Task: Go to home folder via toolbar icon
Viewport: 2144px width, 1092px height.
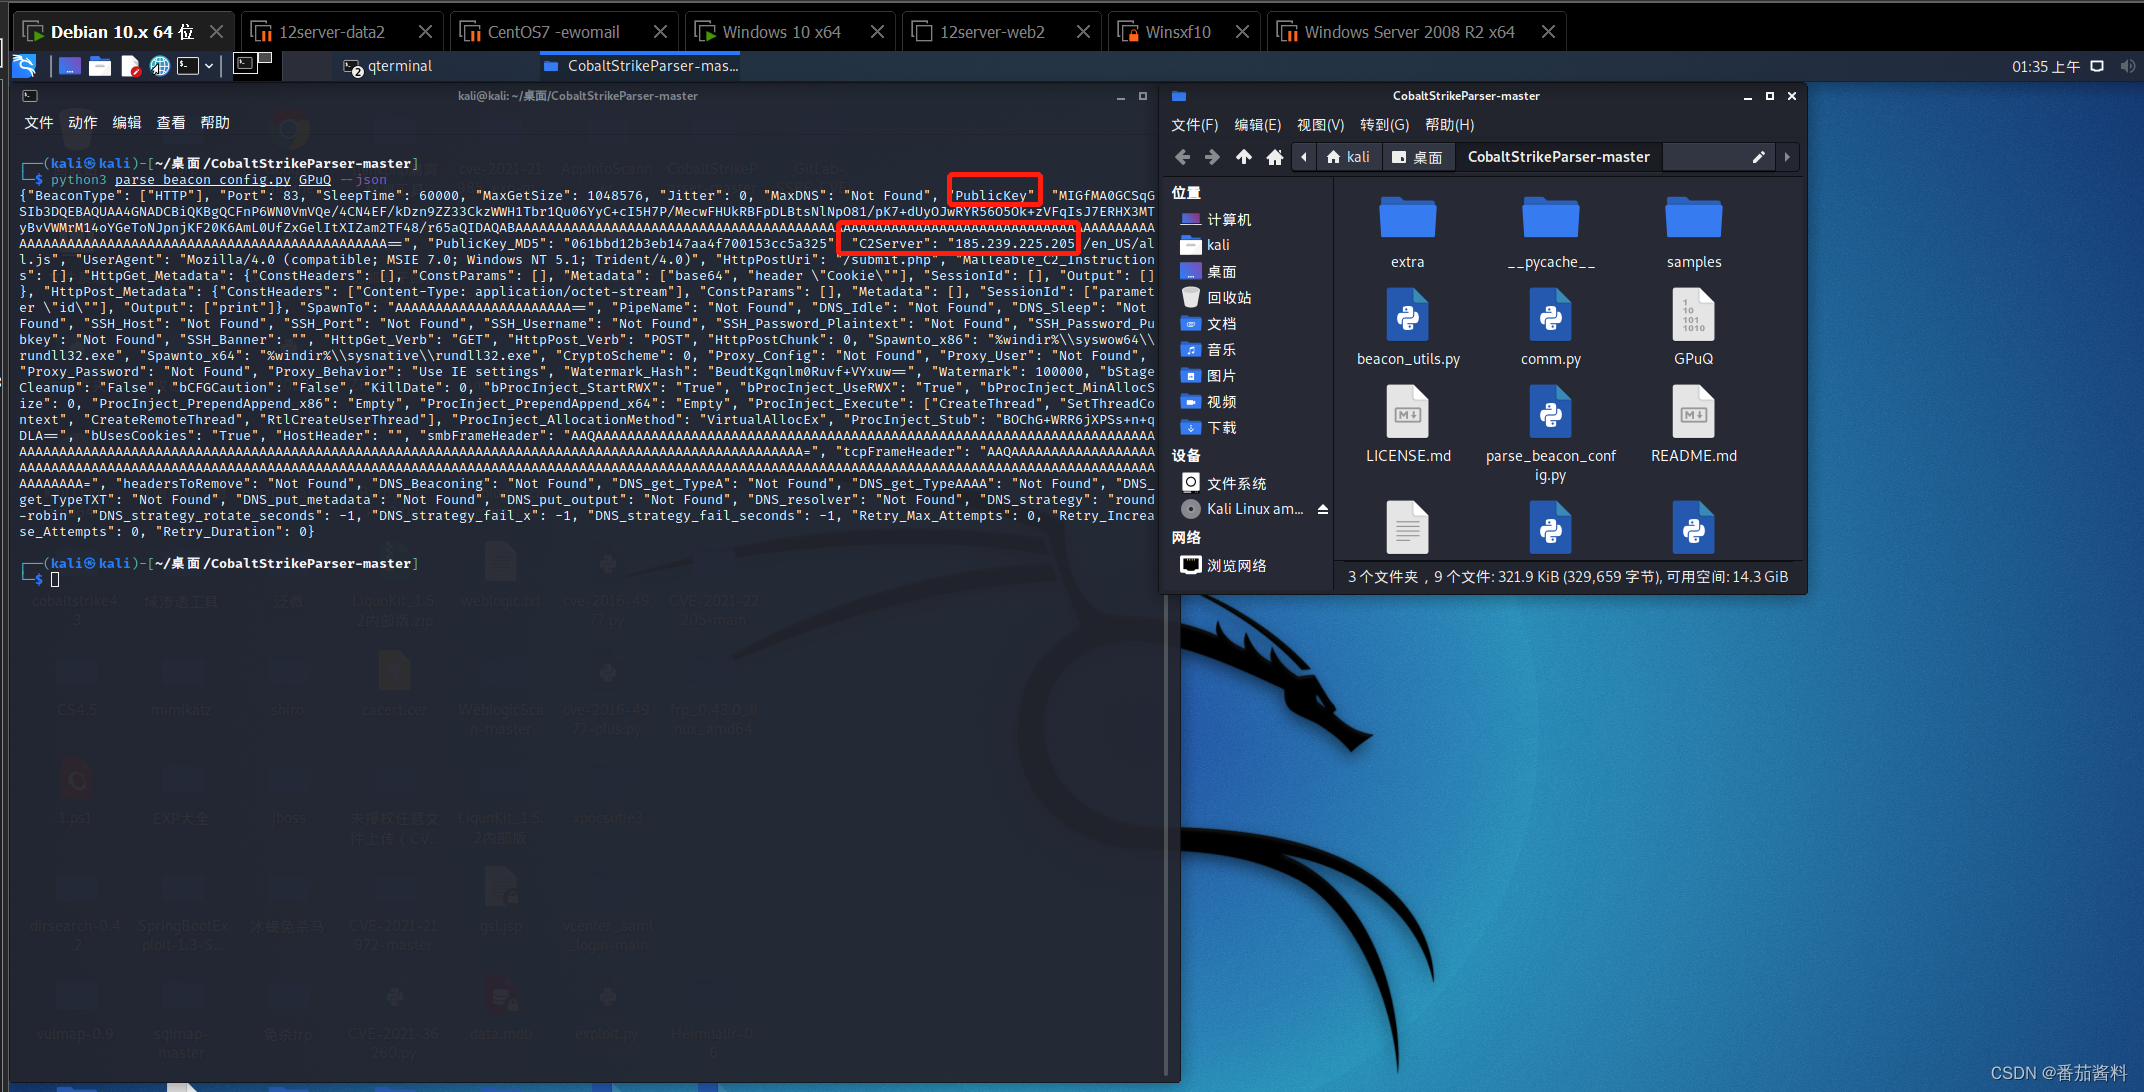Action: tap(1275, 157)
